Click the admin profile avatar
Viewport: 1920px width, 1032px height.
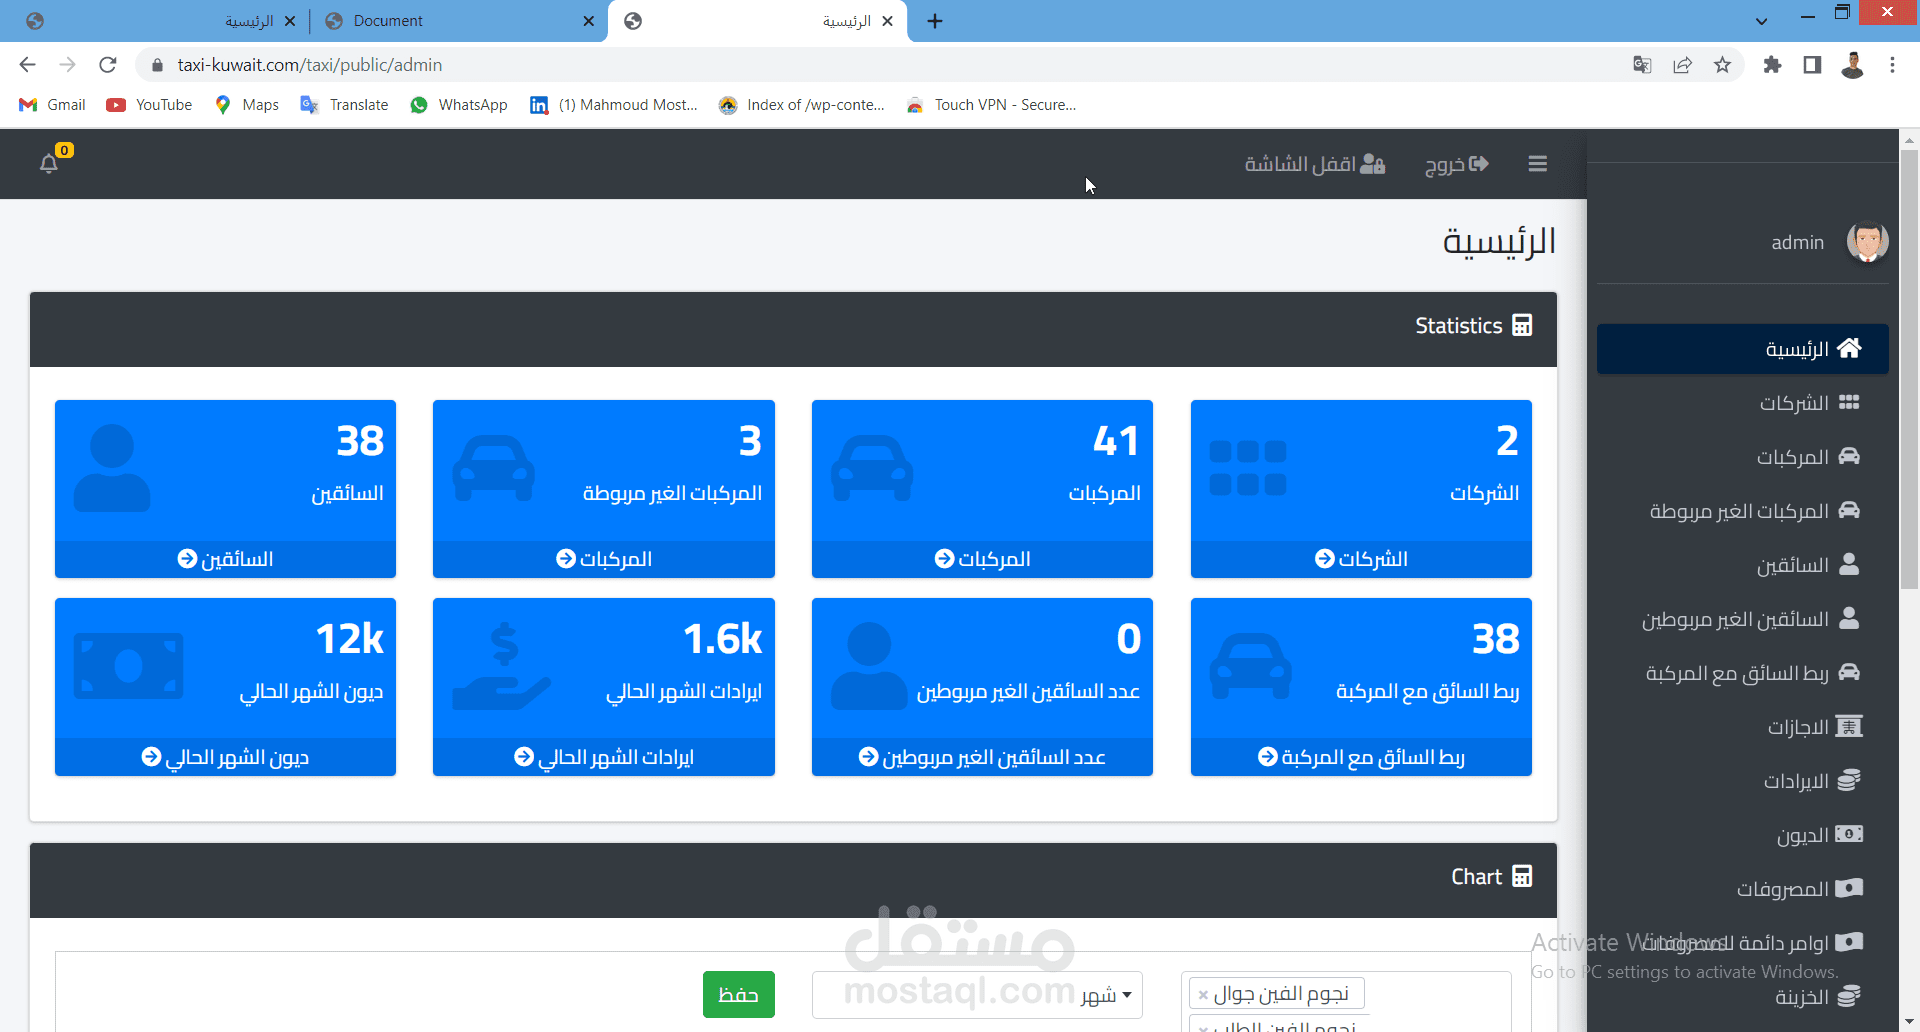coord(1868,242)
